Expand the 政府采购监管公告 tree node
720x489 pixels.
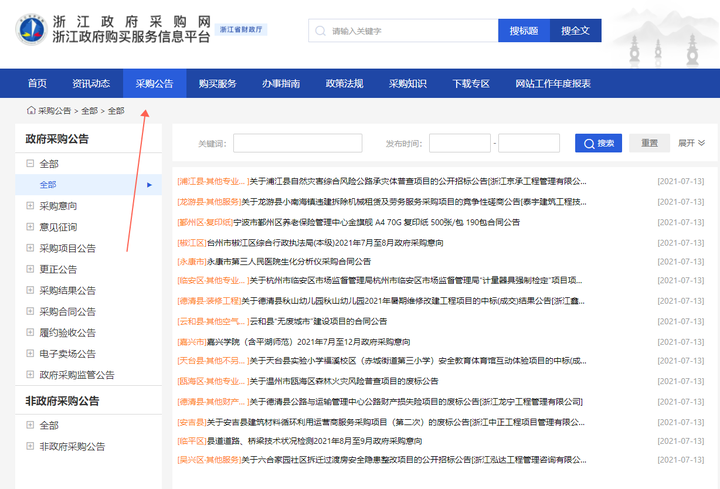click(30, 375)
